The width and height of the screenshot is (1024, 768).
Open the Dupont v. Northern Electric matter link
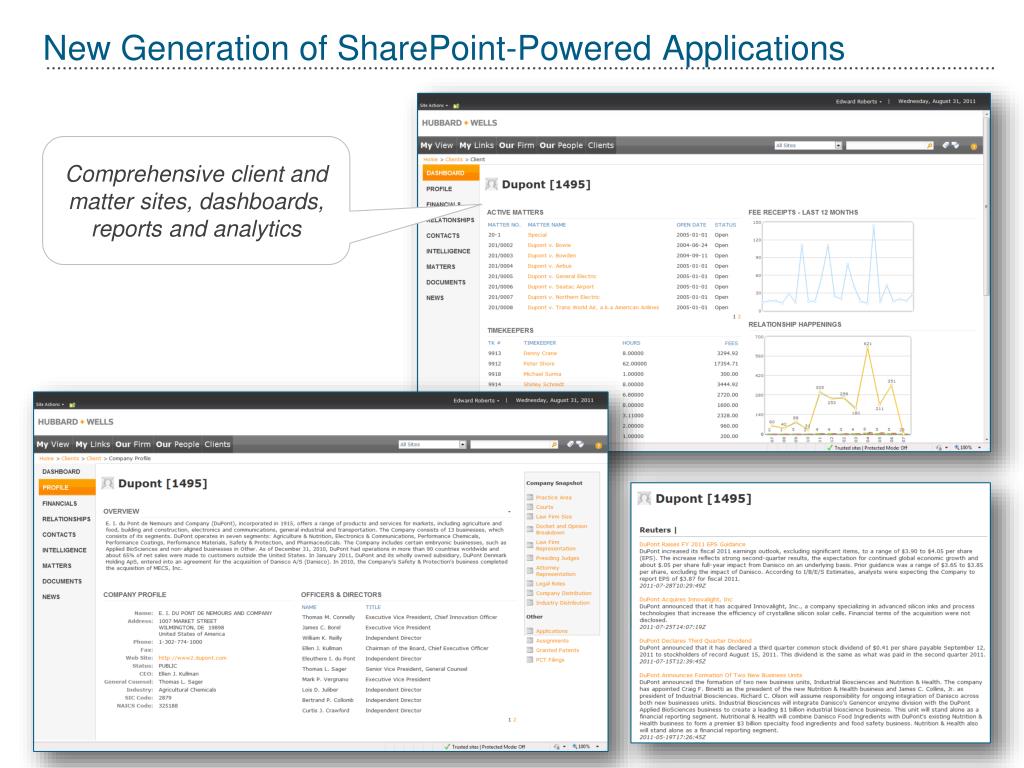[563, 297]
